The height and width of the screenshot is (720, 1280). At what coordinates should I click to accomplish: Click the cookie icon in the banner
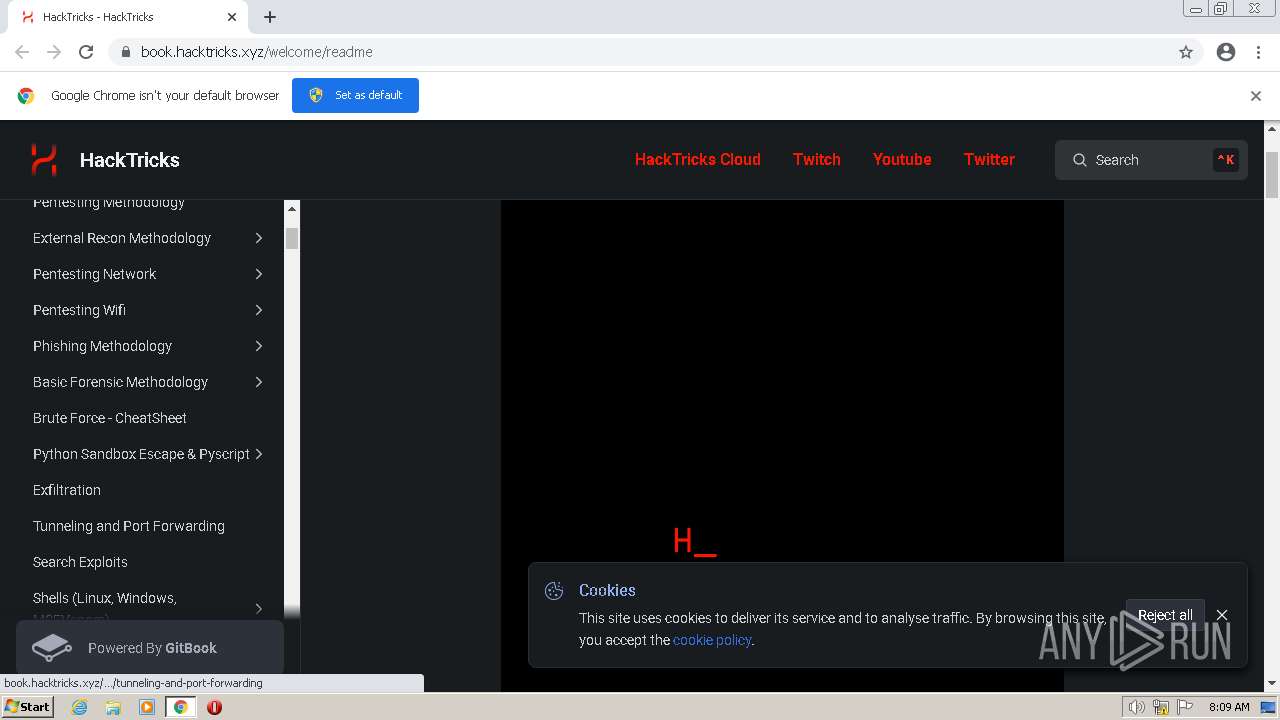(x=554, y=591)
